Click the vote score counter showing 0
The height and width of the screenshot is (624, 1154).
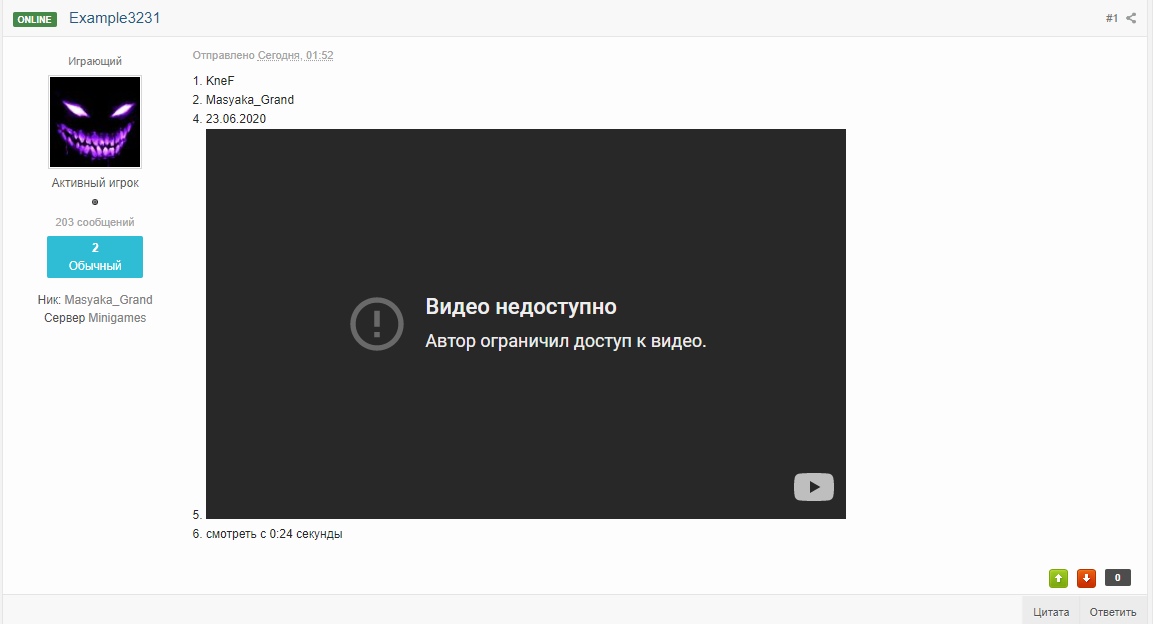1118,578
